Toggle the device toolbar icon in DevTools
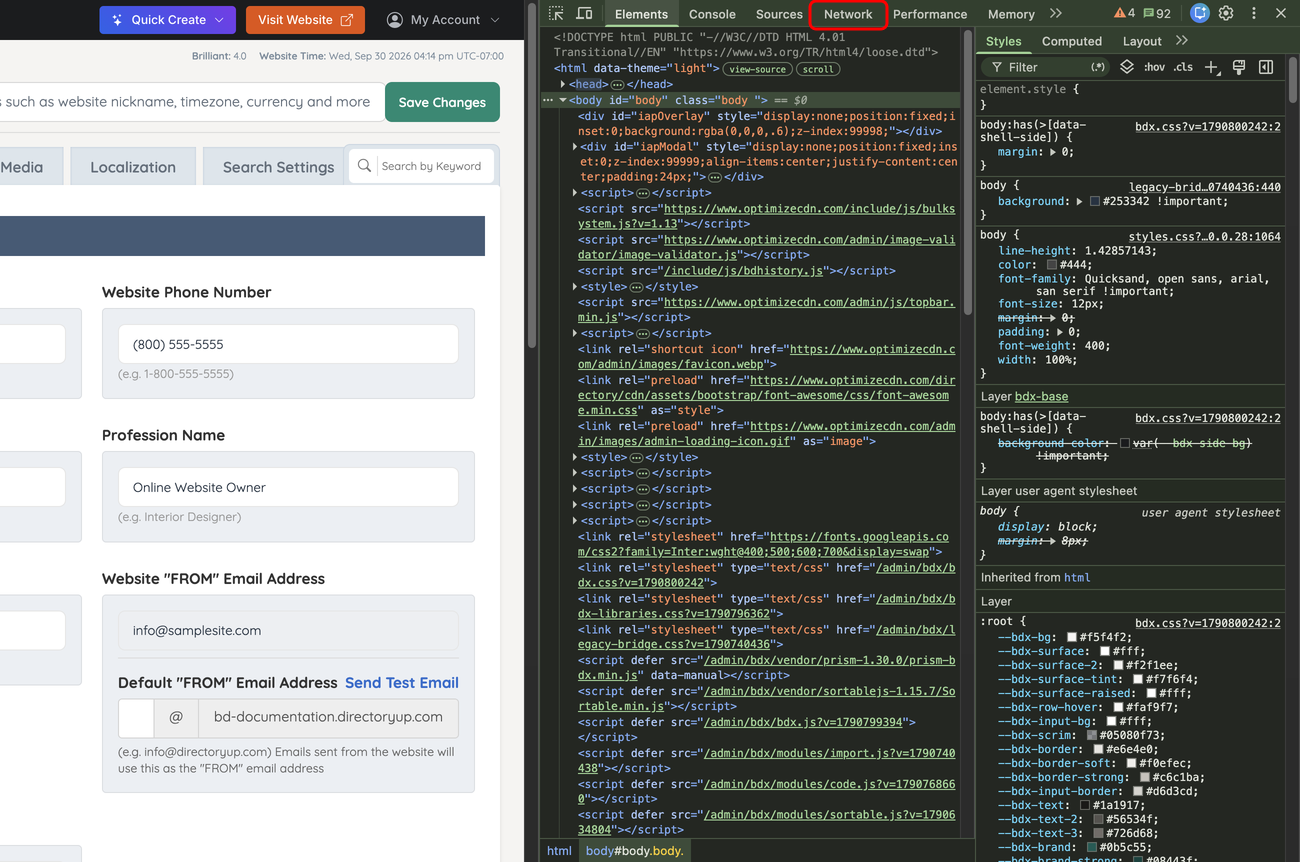Screen dimensions: 1300x862 pos(584,14)
